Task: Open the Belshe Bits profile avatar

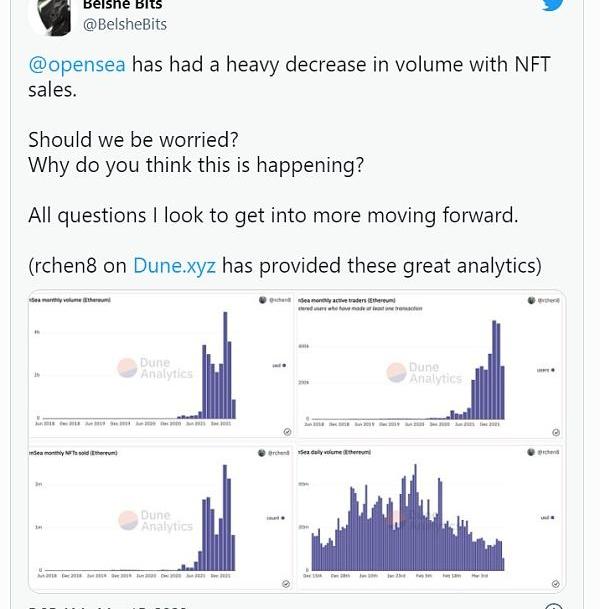Action: pyautogui.click(x=50, y=16)
